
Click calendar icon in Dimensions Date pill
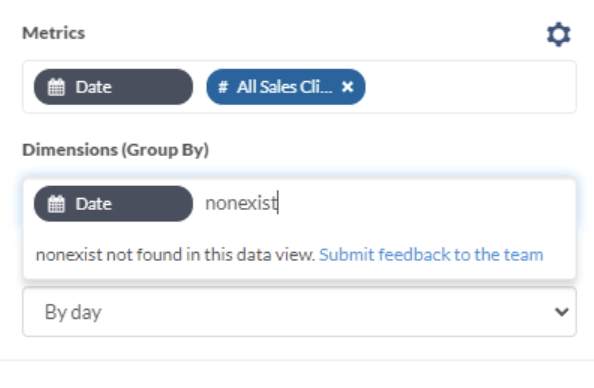point(56,204)
